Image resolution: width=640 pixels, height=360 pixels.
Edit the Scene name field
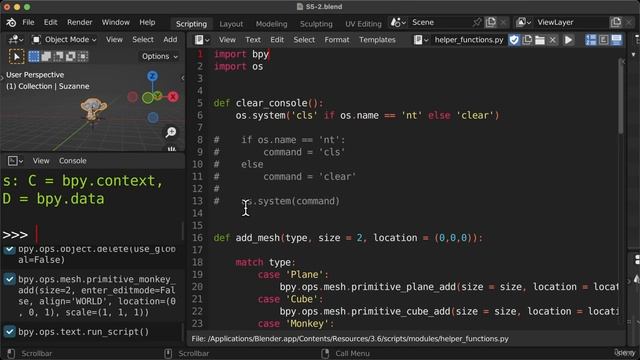(440, 22)
